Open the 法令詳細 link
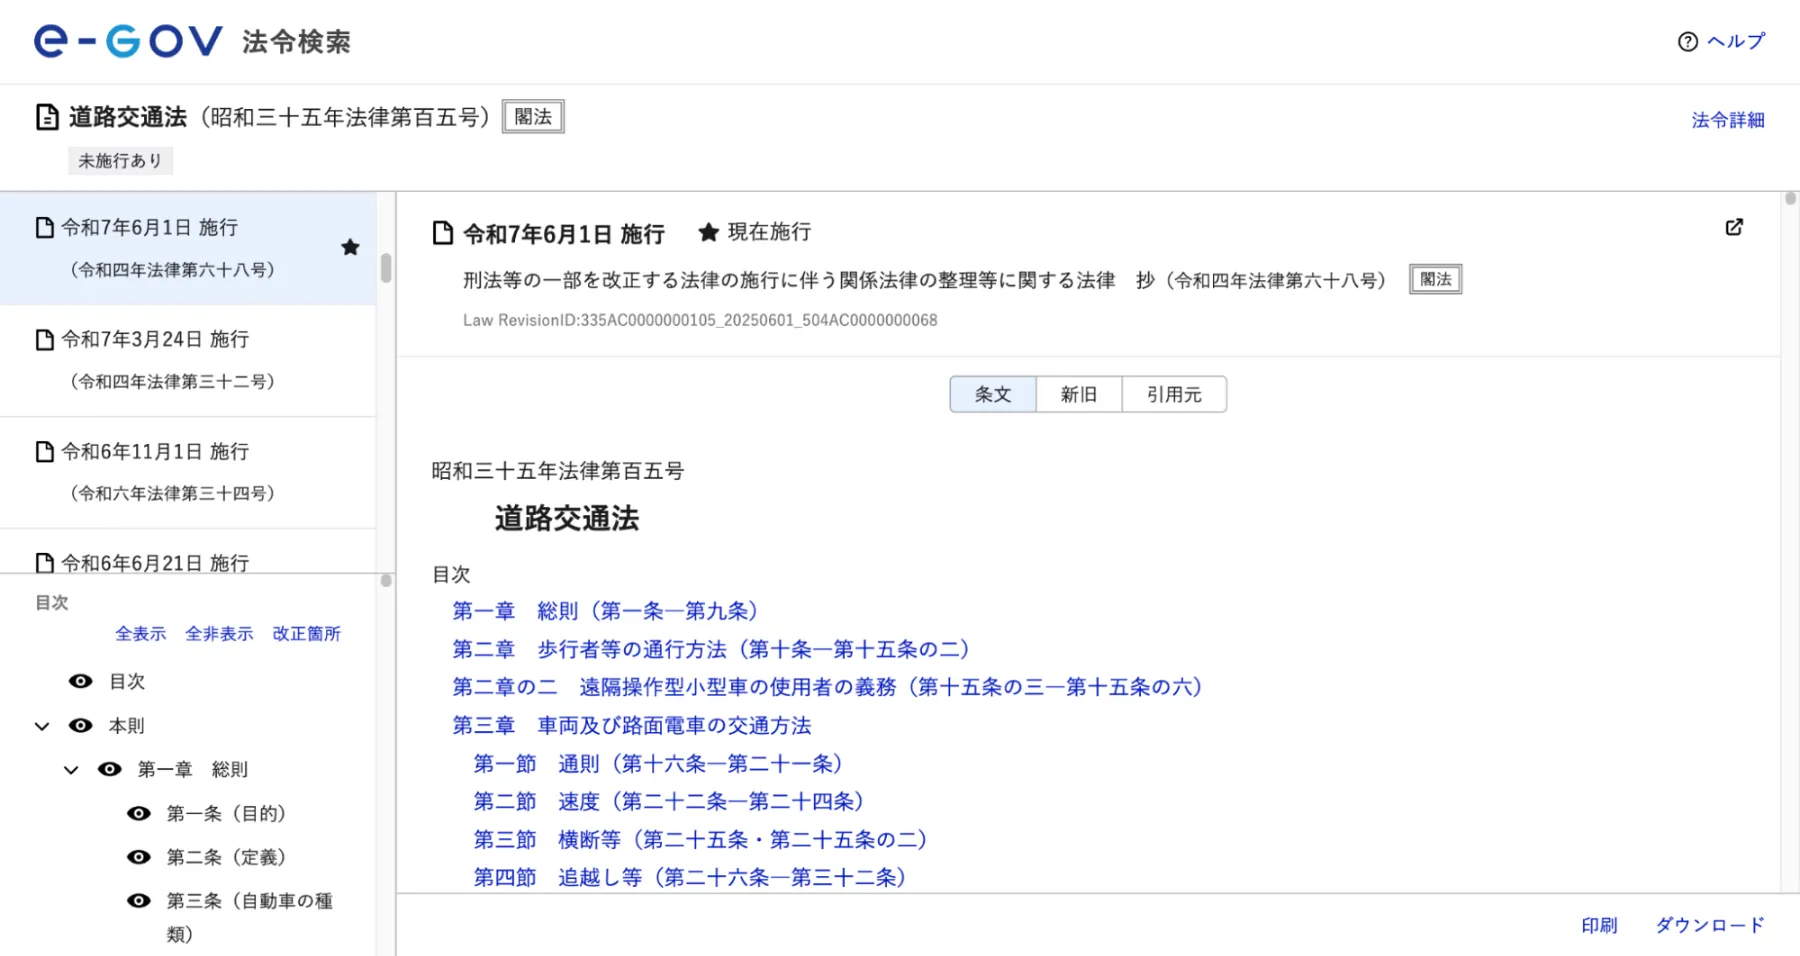The width and height of the screenshot is (1800, 956). 1727,119
